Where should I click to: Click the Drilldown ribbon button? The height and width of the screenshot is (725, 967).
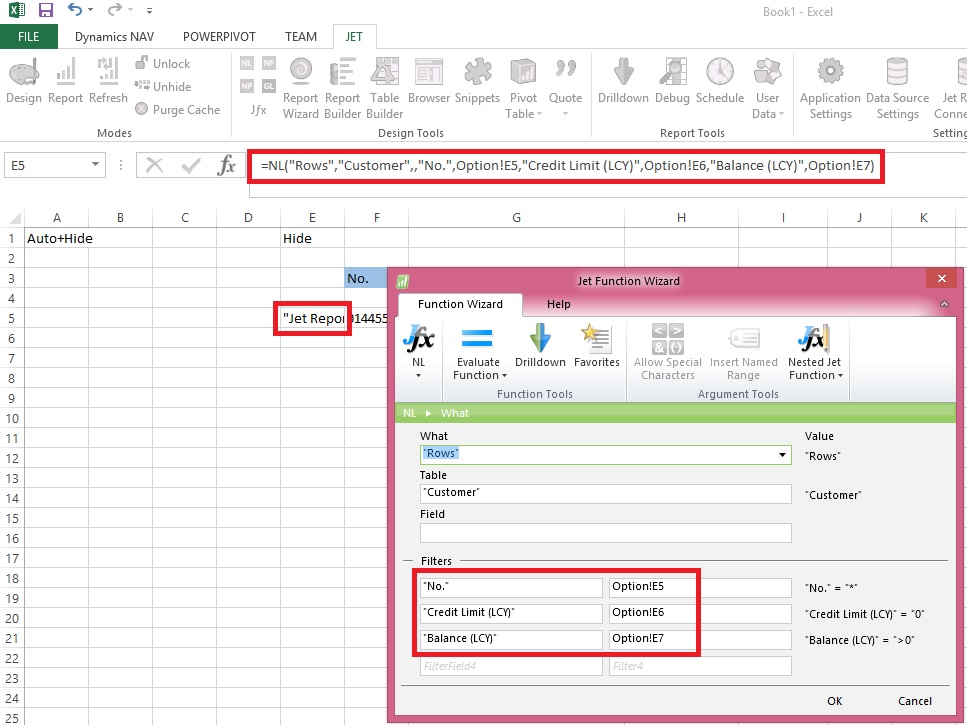pos(623,81)
